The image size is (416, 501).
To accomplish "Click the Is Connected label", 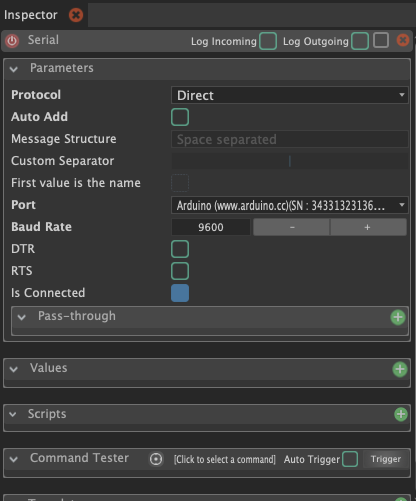I will (48, 293).
